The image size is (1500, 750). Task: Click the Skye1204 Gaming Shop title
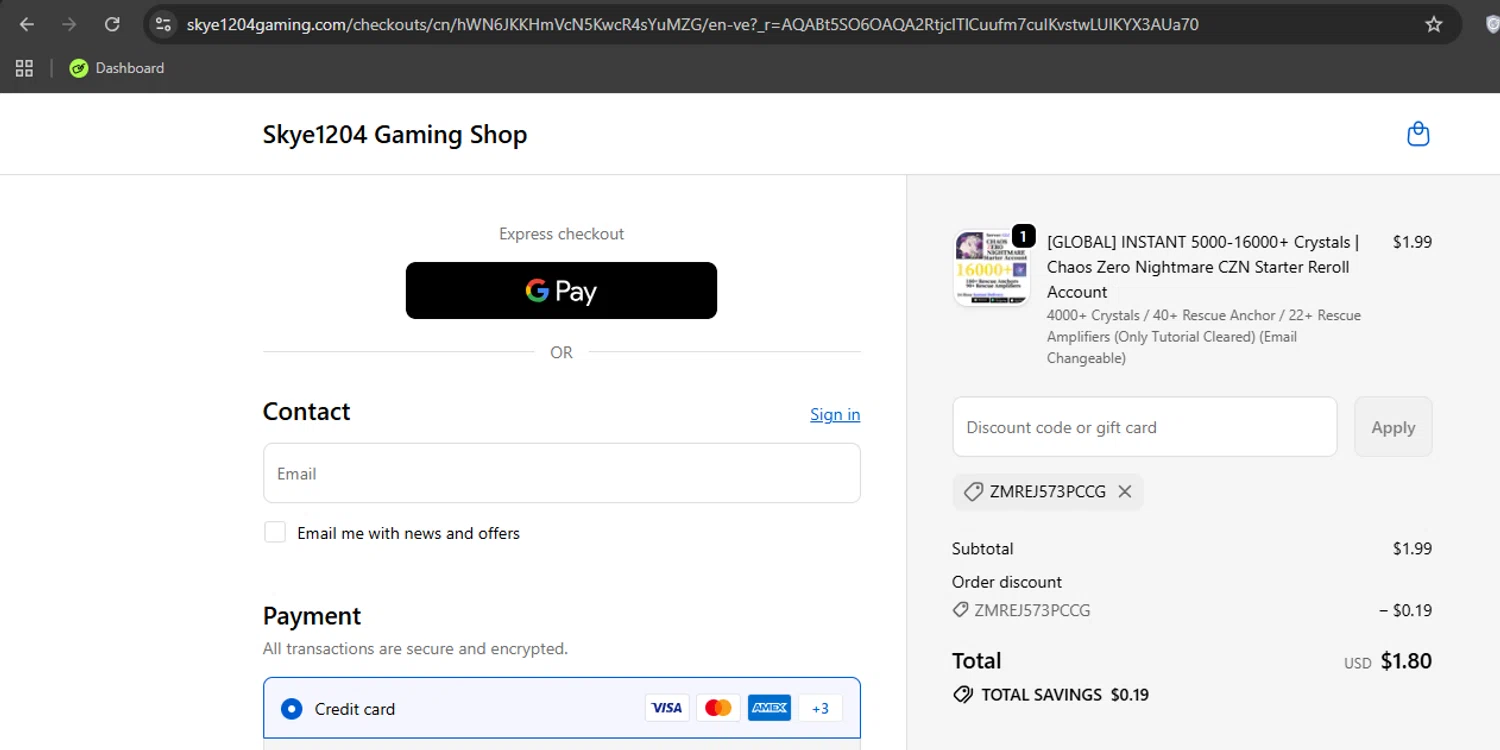(395, 135)
